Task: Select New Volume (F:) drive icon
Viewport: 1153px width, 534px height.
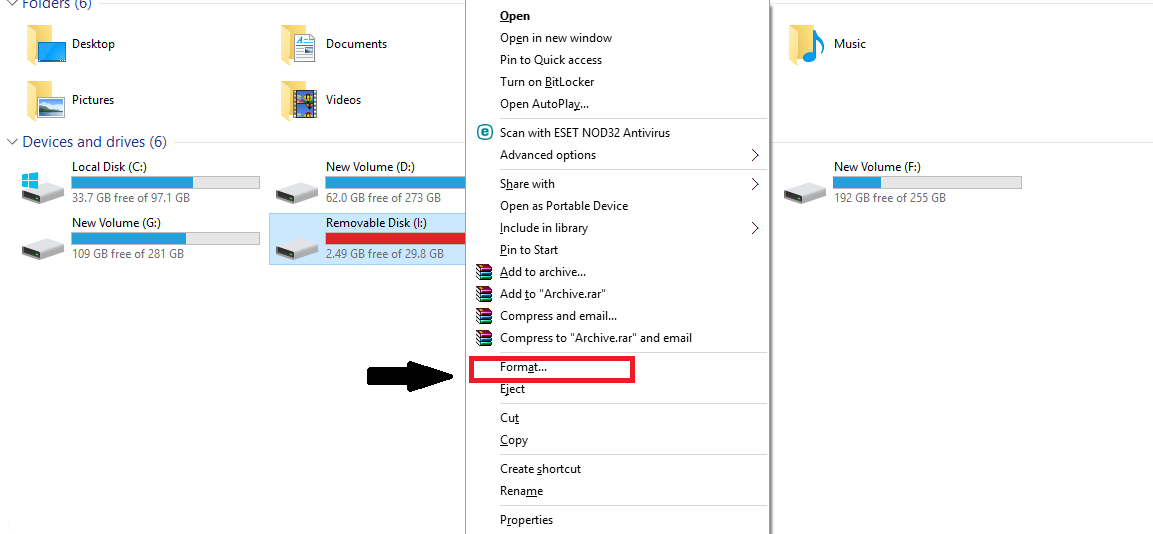Action: [x=804, y=193]
